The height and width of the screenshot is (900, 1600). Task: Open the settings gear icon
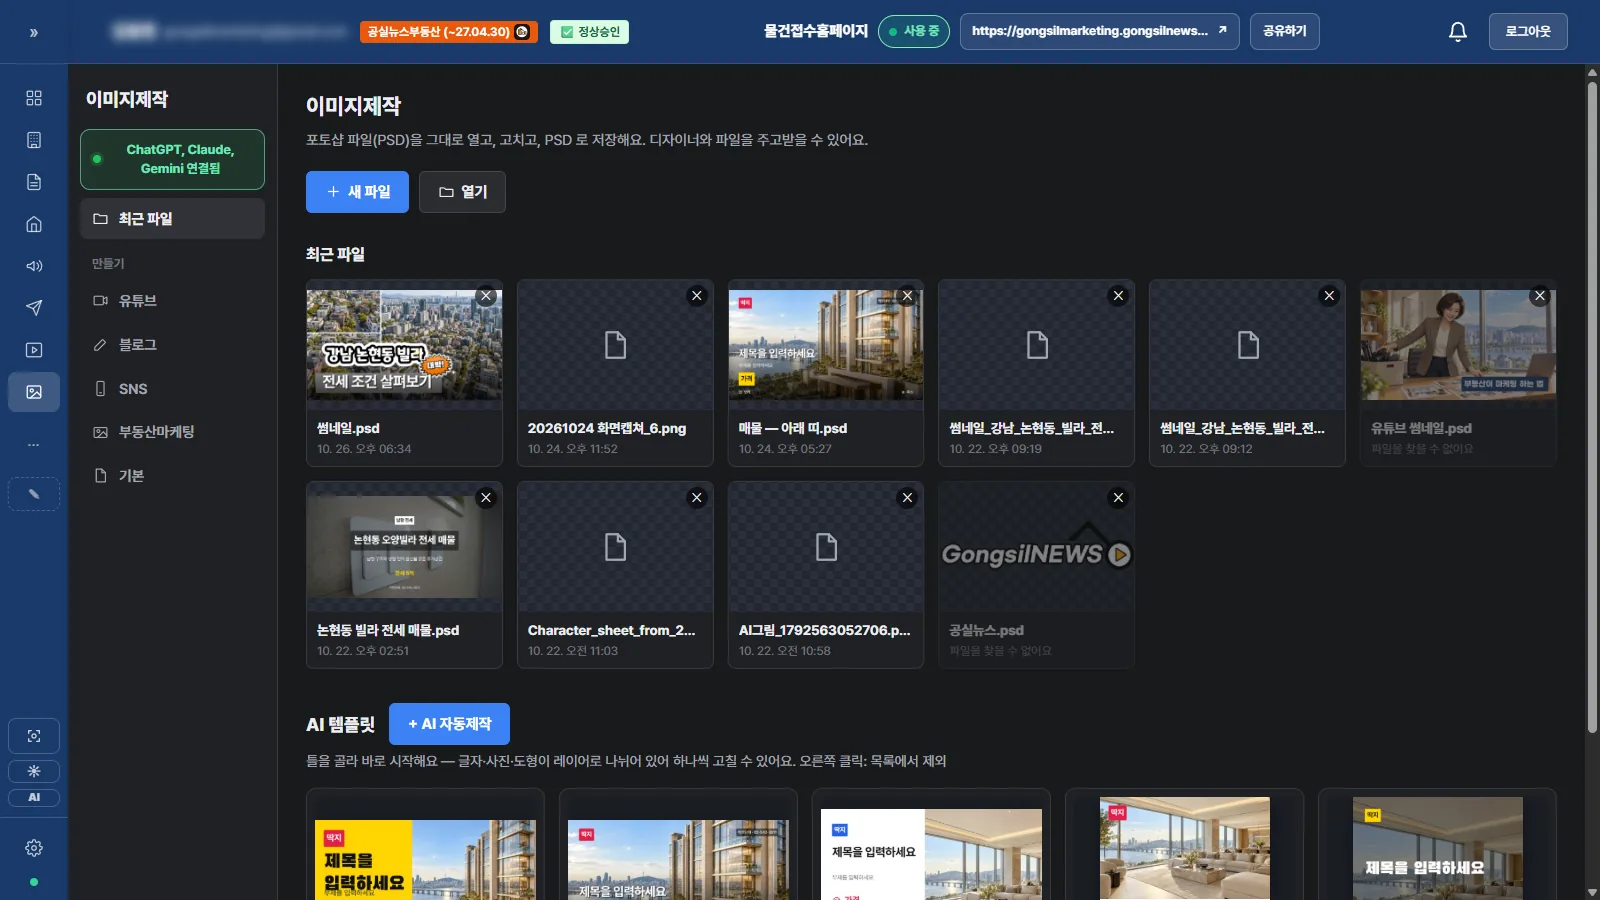[34, 848]
